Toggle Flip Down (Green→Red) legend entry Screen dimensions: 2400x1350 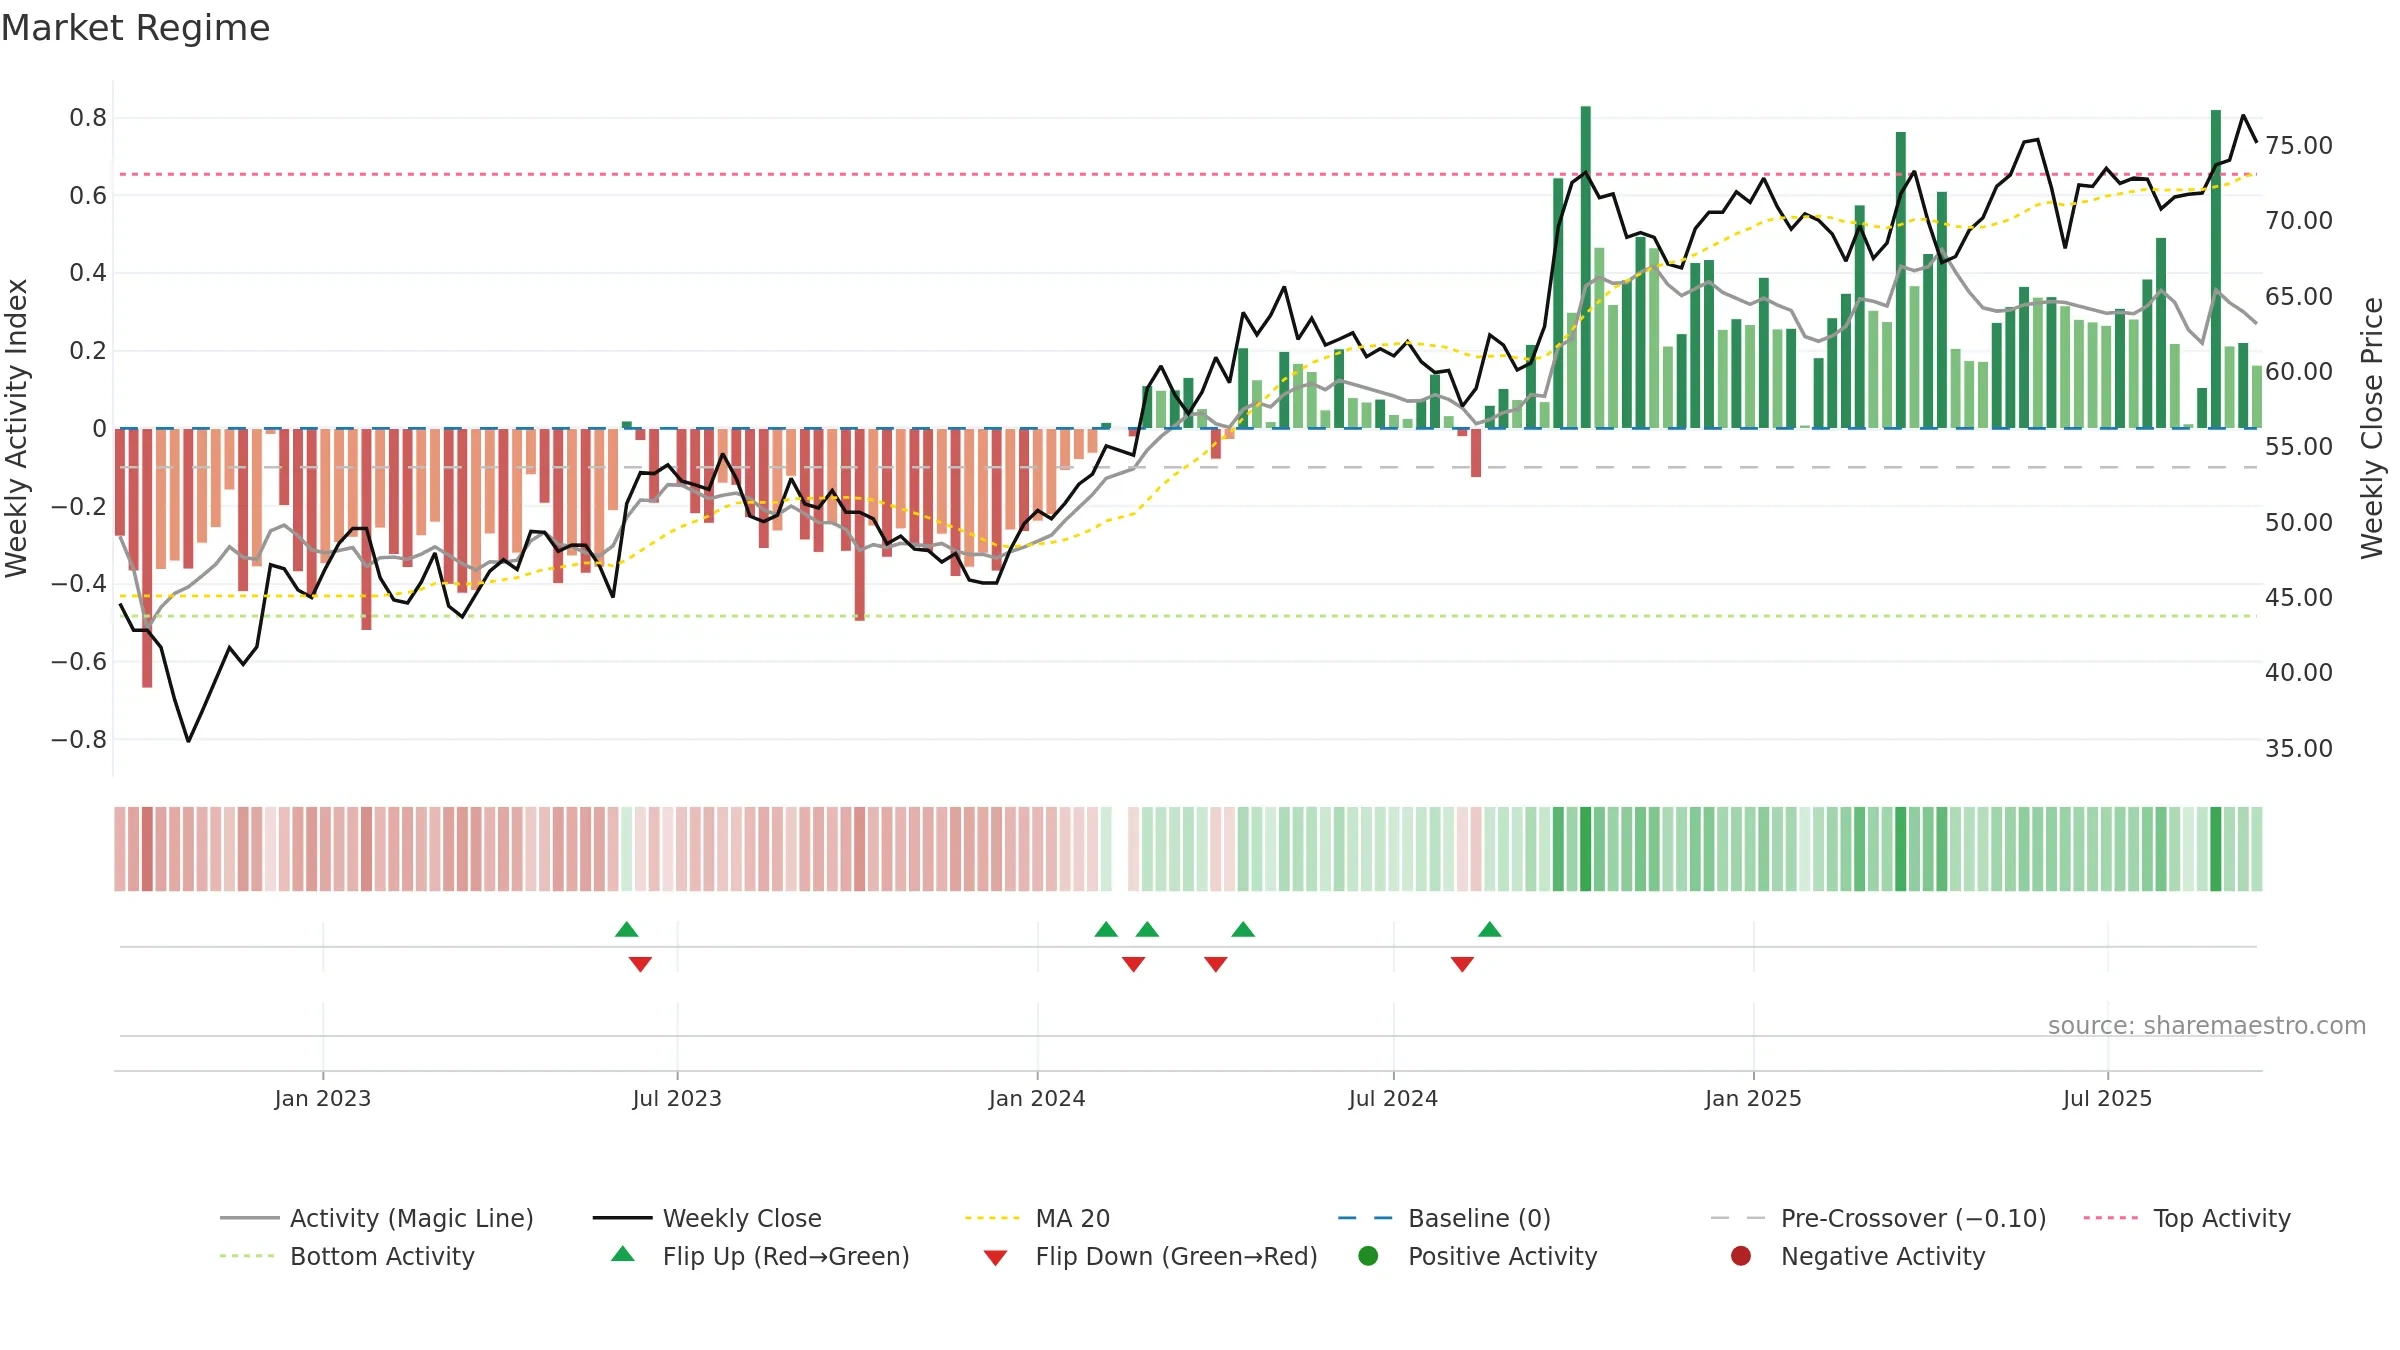pyautogui.click(x=1150, y=1256)
